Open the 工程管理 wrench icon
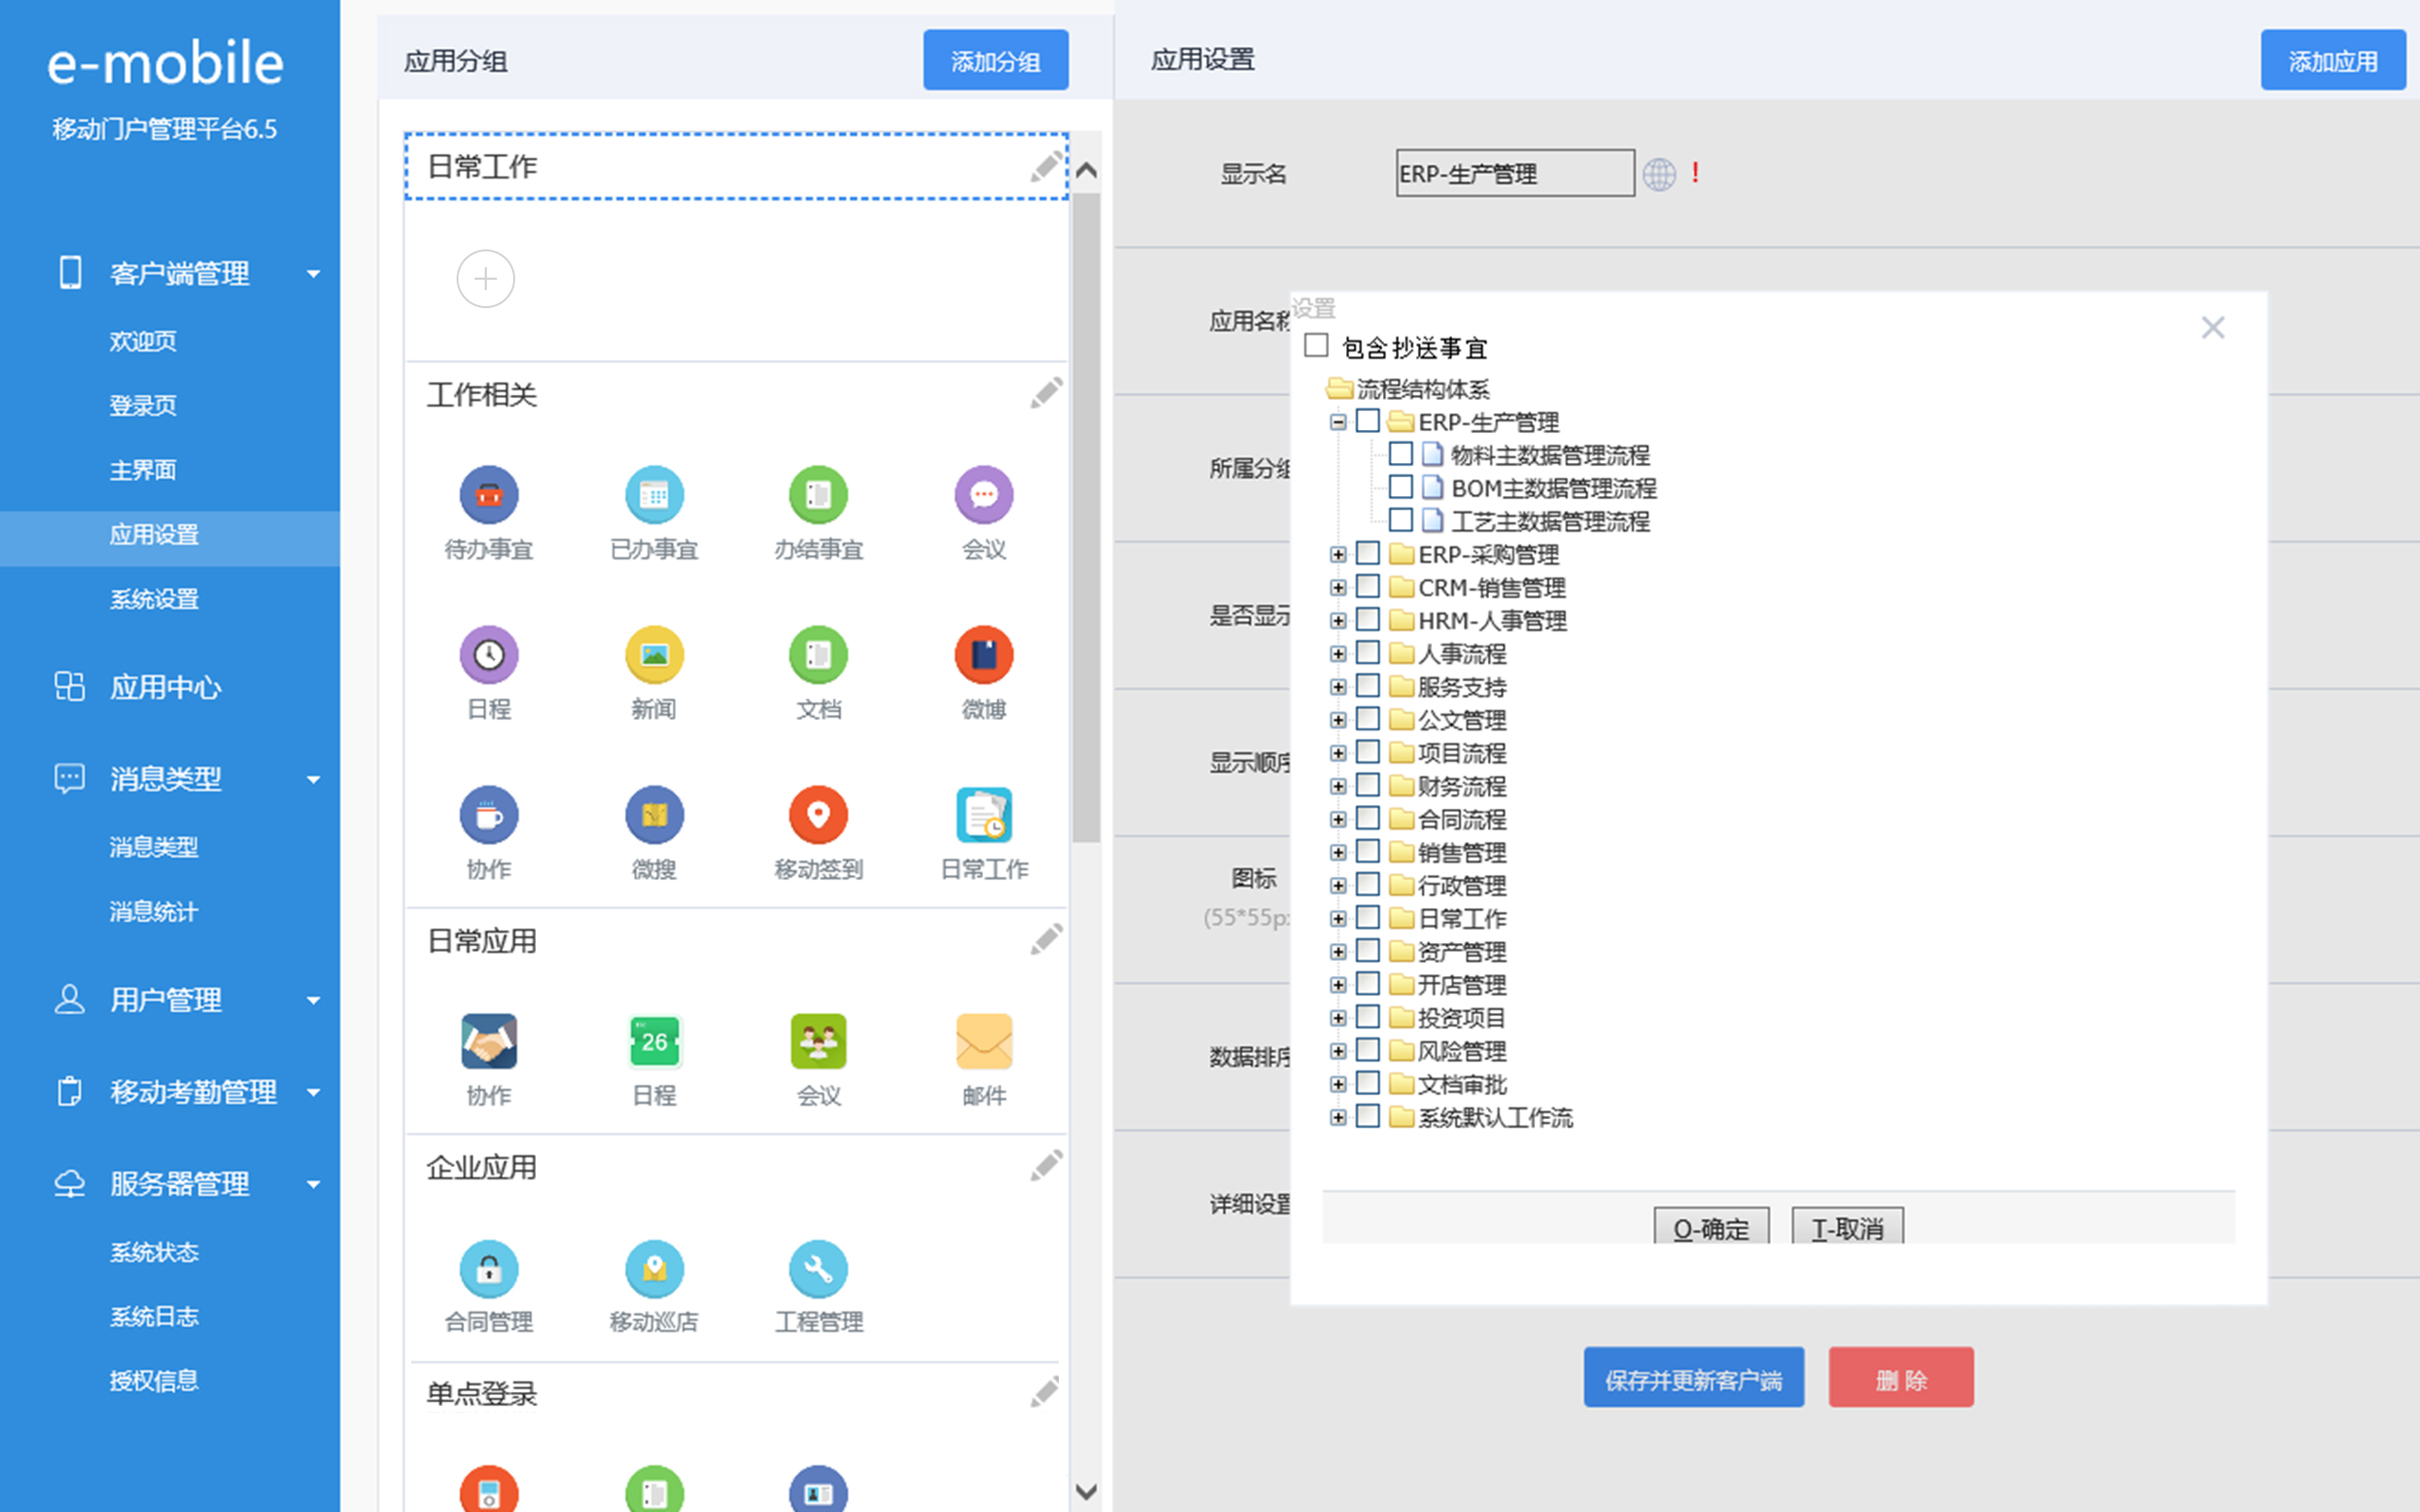 pos(818,1268)
